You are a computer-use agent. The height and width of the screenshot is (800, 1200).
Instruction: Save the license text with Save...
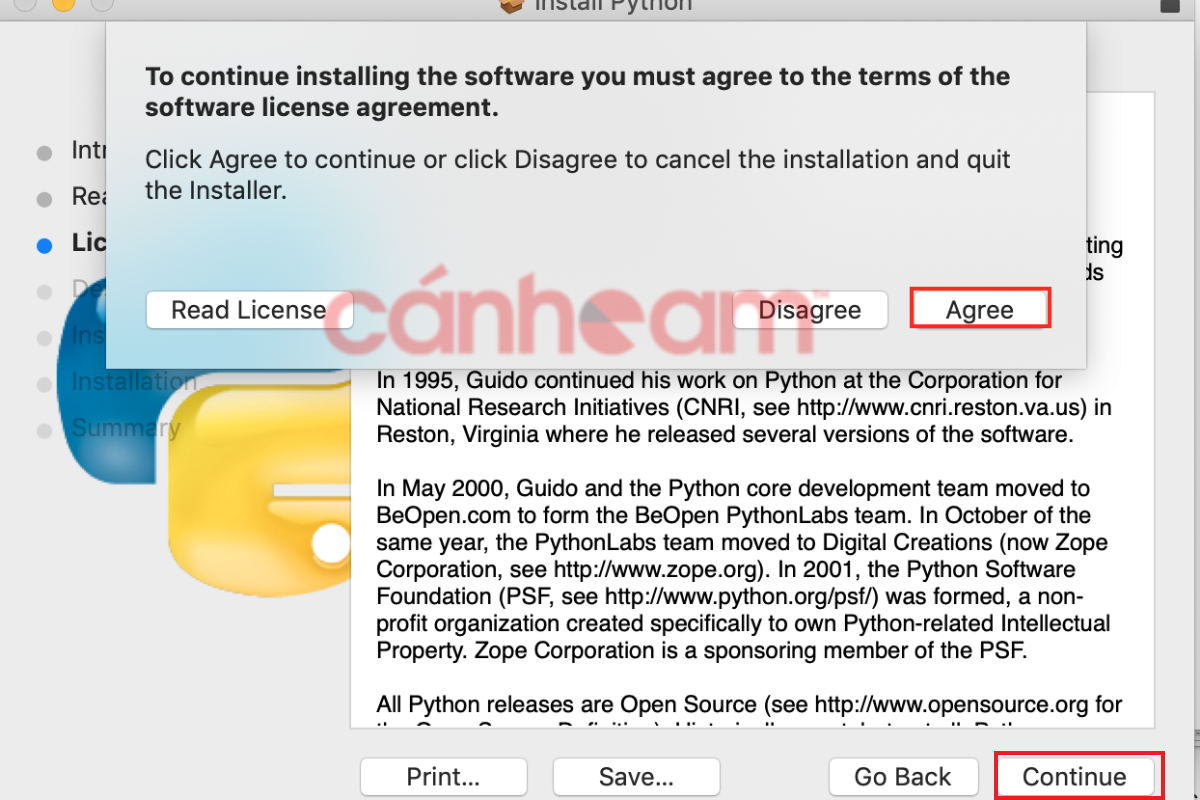(636, 776)
